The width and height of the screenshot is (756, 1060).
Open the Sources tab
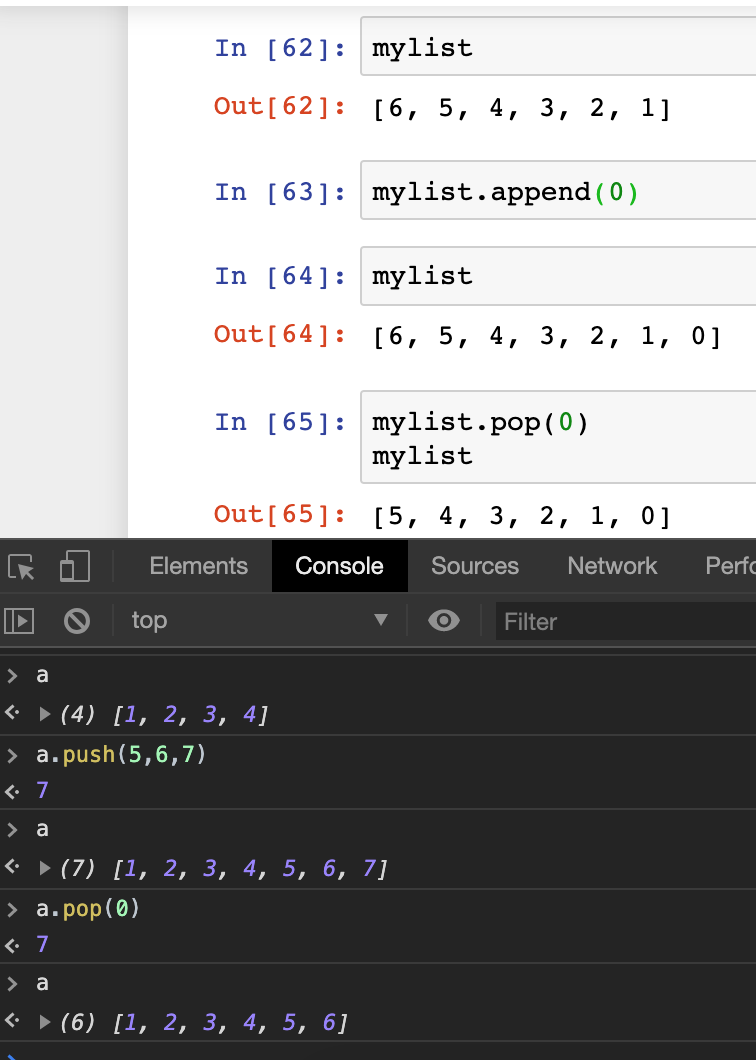point(475,566)
